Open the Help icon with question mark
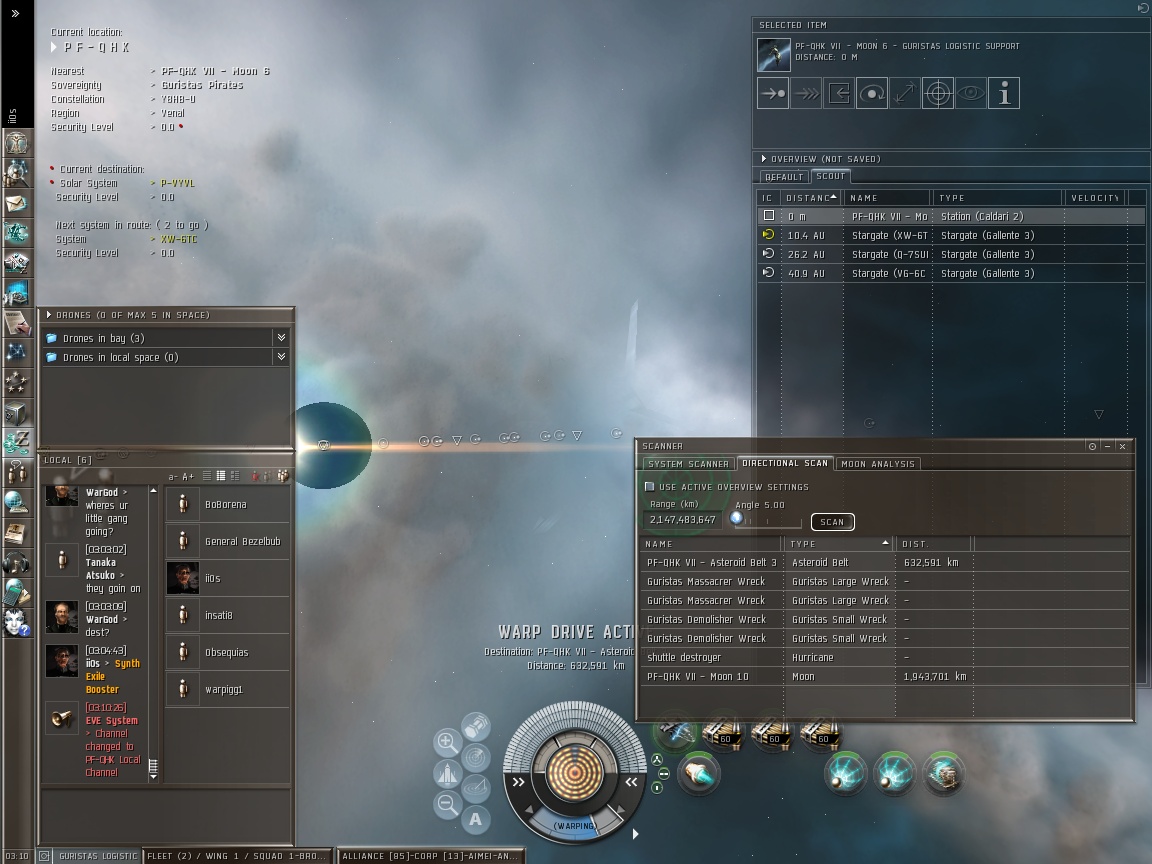1152x864 pixels. click(16, 622)
